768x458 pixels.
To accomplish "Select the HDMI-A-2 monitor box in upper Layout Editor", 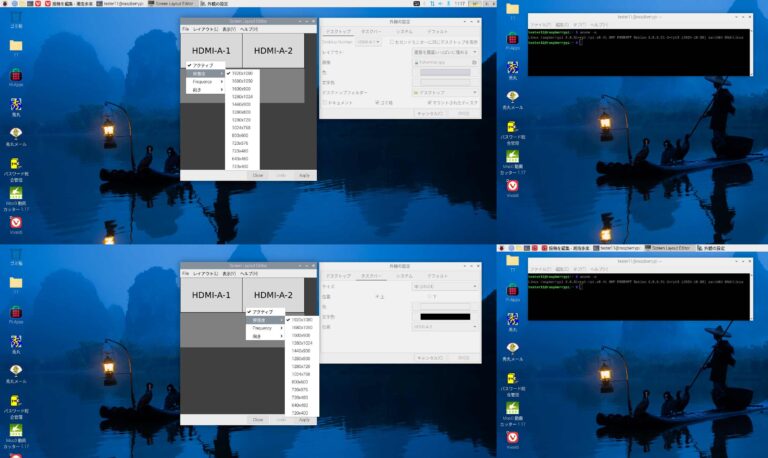I will [x=273, y=51].
